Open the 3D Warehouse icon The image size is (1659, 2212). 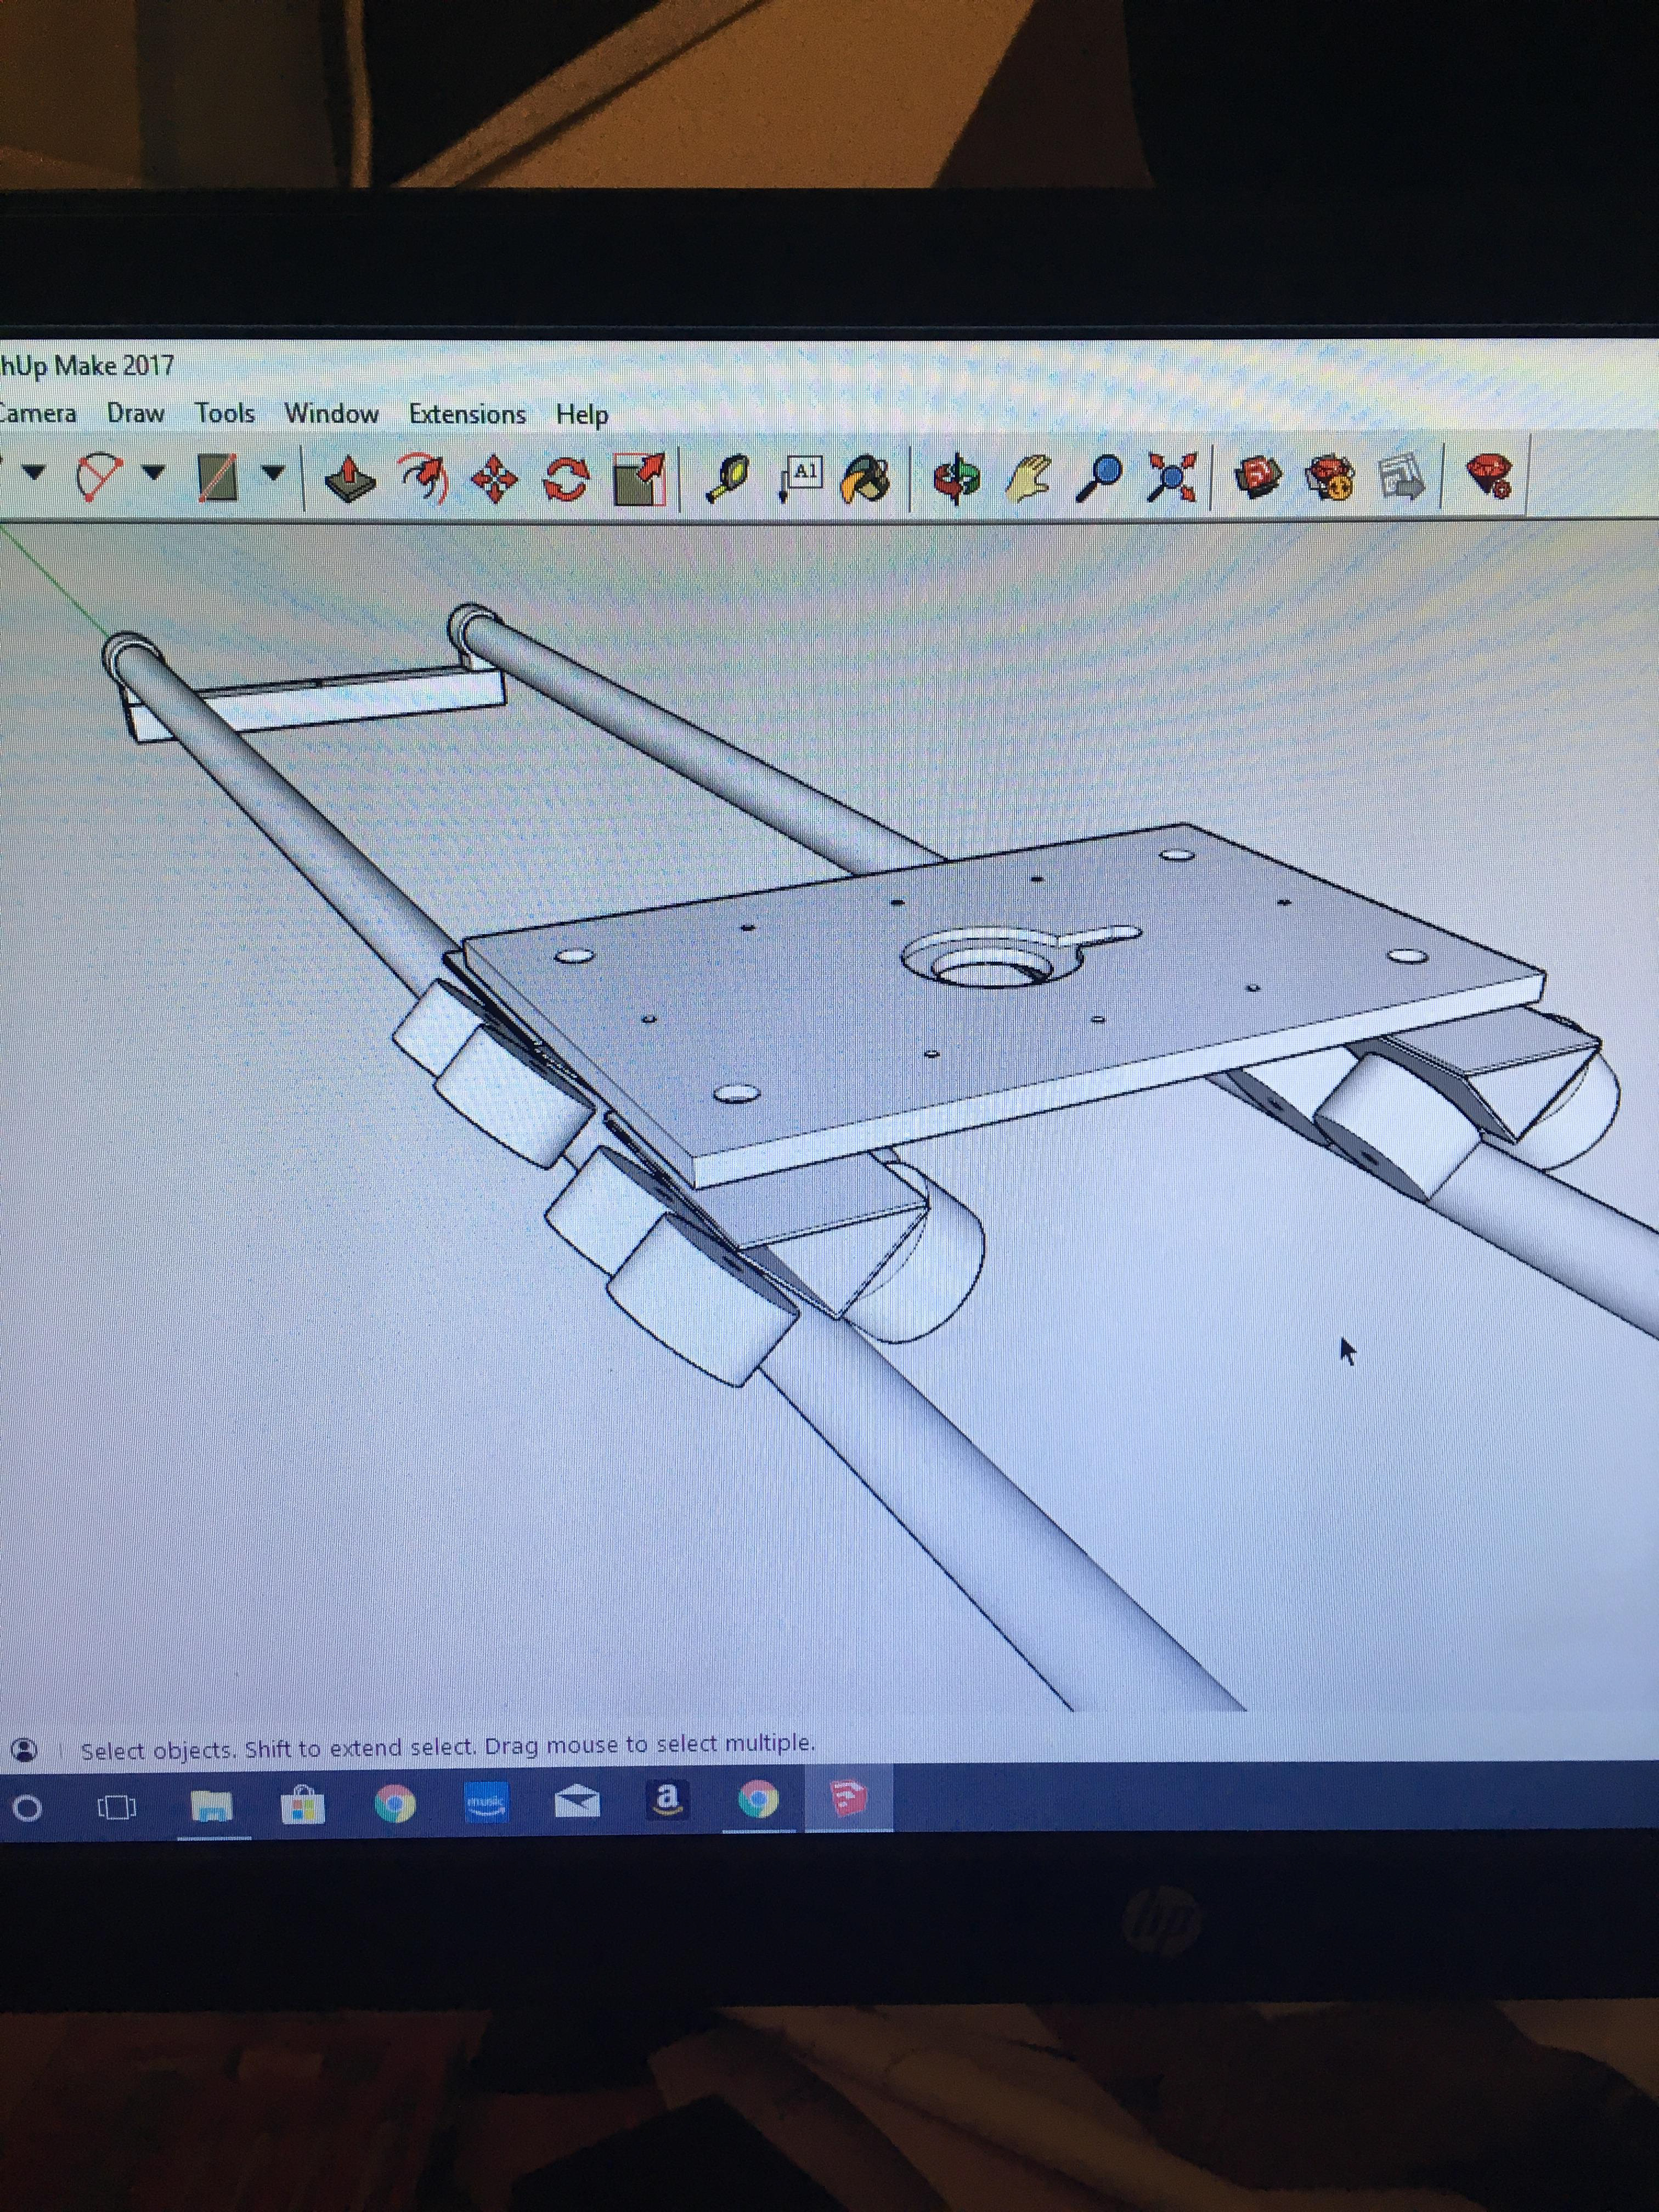click(1258, 477)
